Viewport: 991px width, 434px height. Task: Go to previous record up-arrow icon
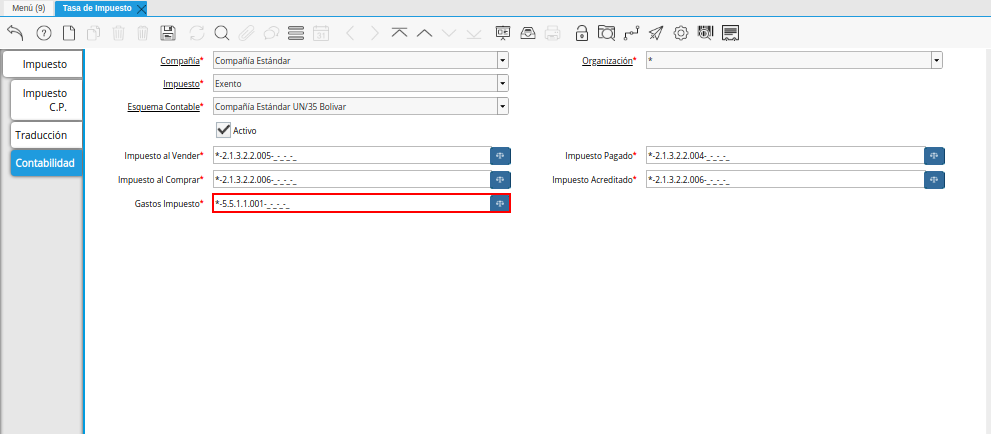point(424,33)
